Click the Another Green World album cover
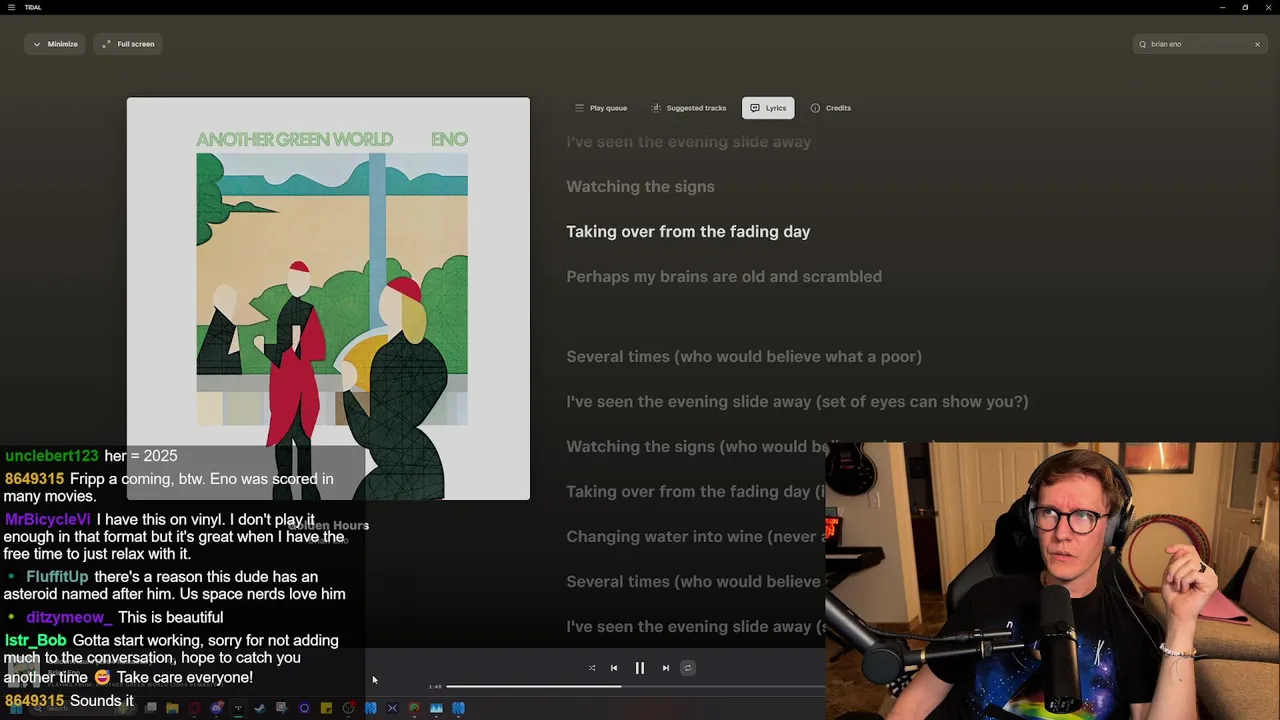Screen dimensions: 1280x720 [328, 298]
